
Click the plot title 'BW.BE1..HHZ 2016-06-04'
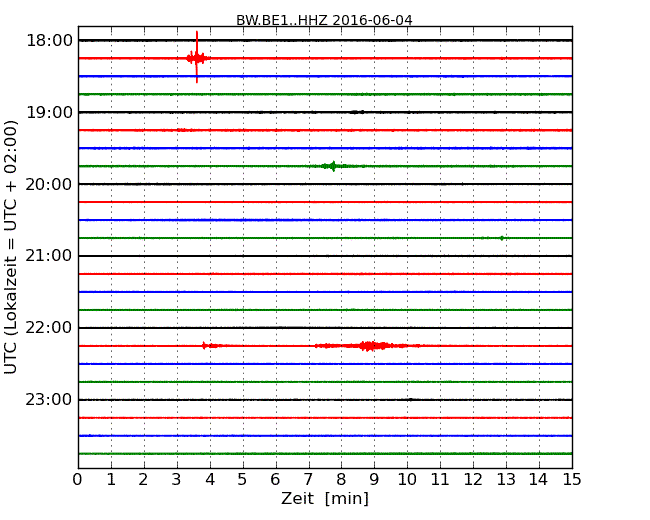(324, 20)
